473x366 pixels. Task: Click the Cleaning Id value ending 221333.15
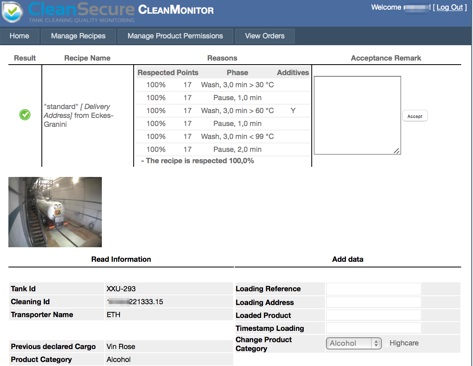(x=135, y=302)
